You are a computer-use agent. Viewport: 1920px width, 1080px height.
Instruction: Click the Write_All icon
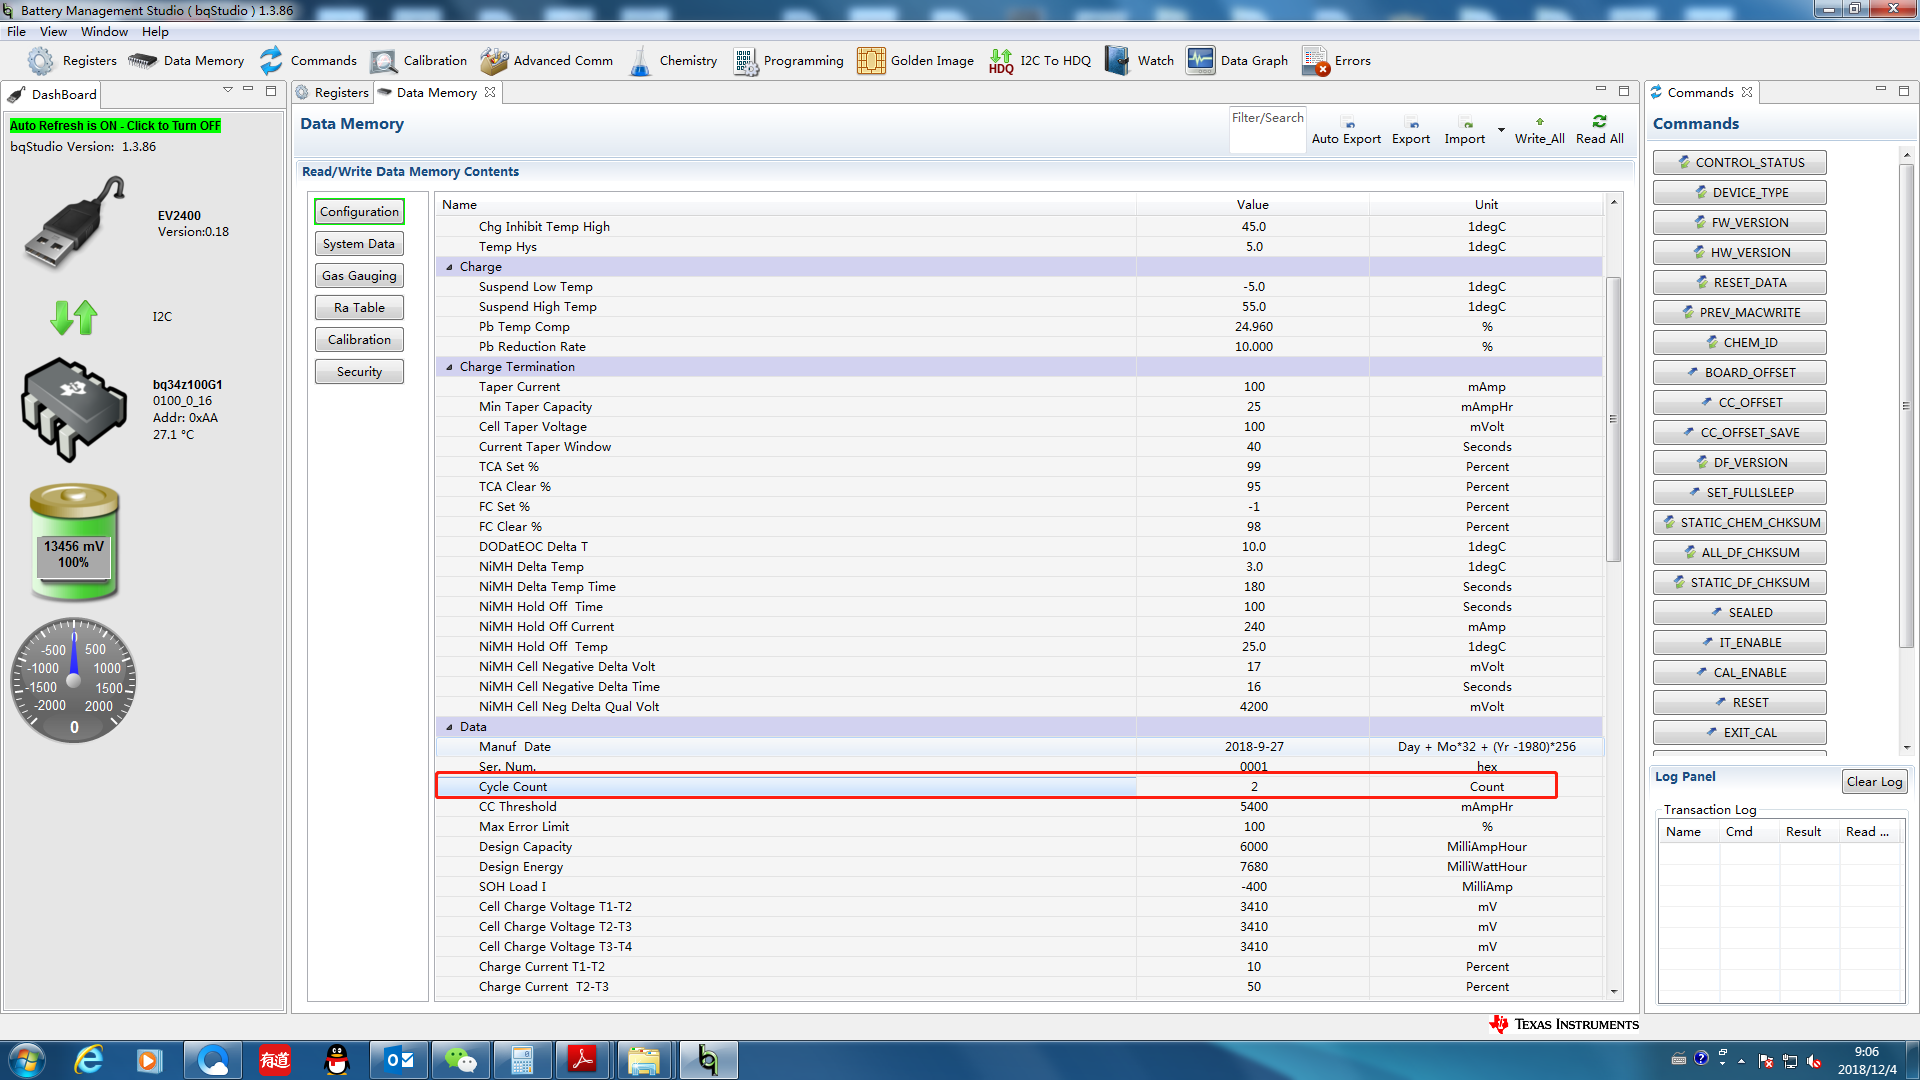[x=1539, y=122]
